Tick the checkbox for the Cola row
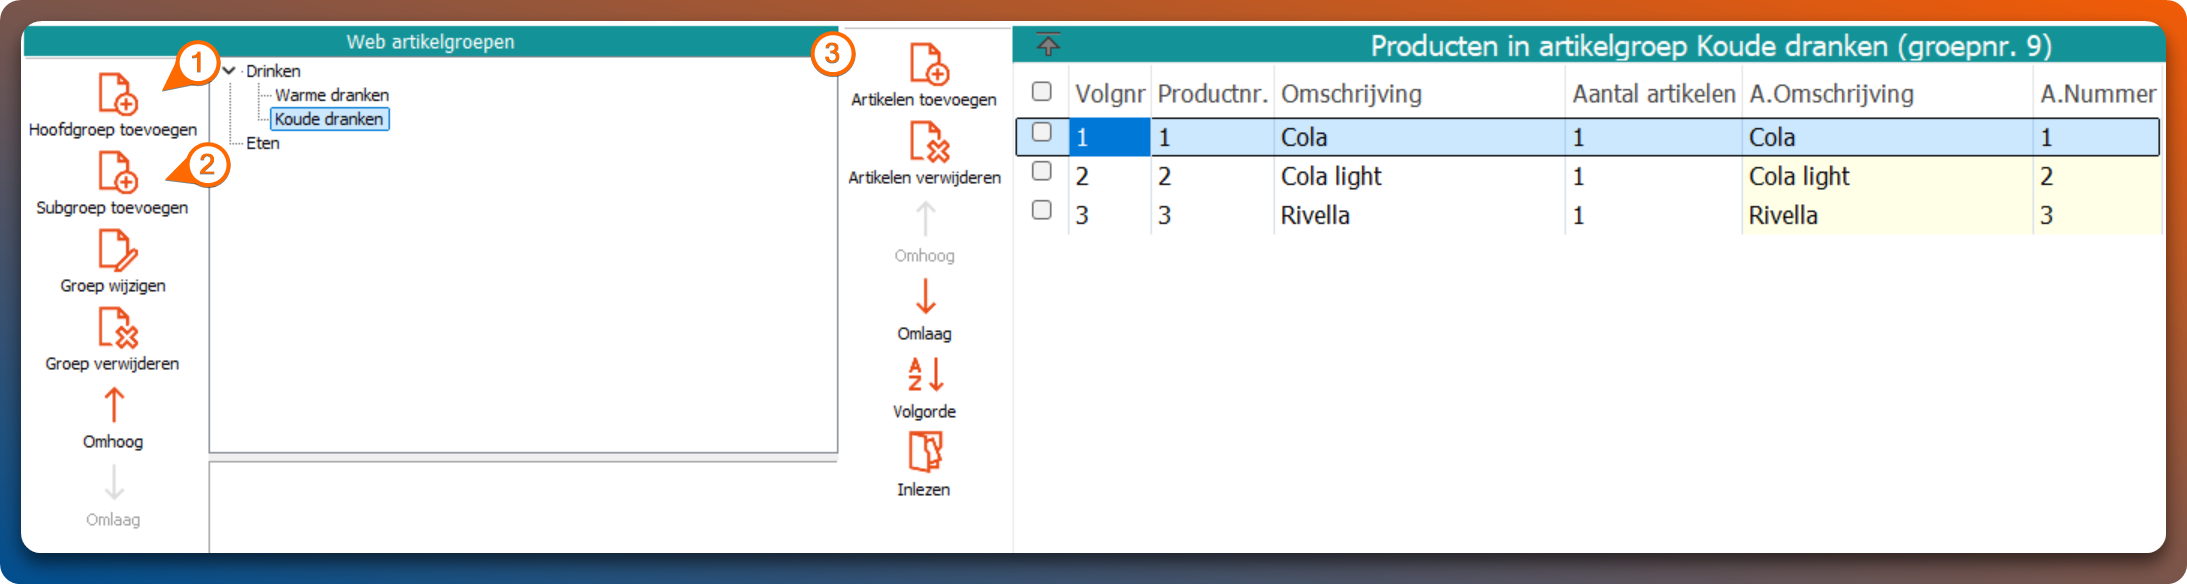Viewport: 2187px width, 584px height. click(1041, 132)
